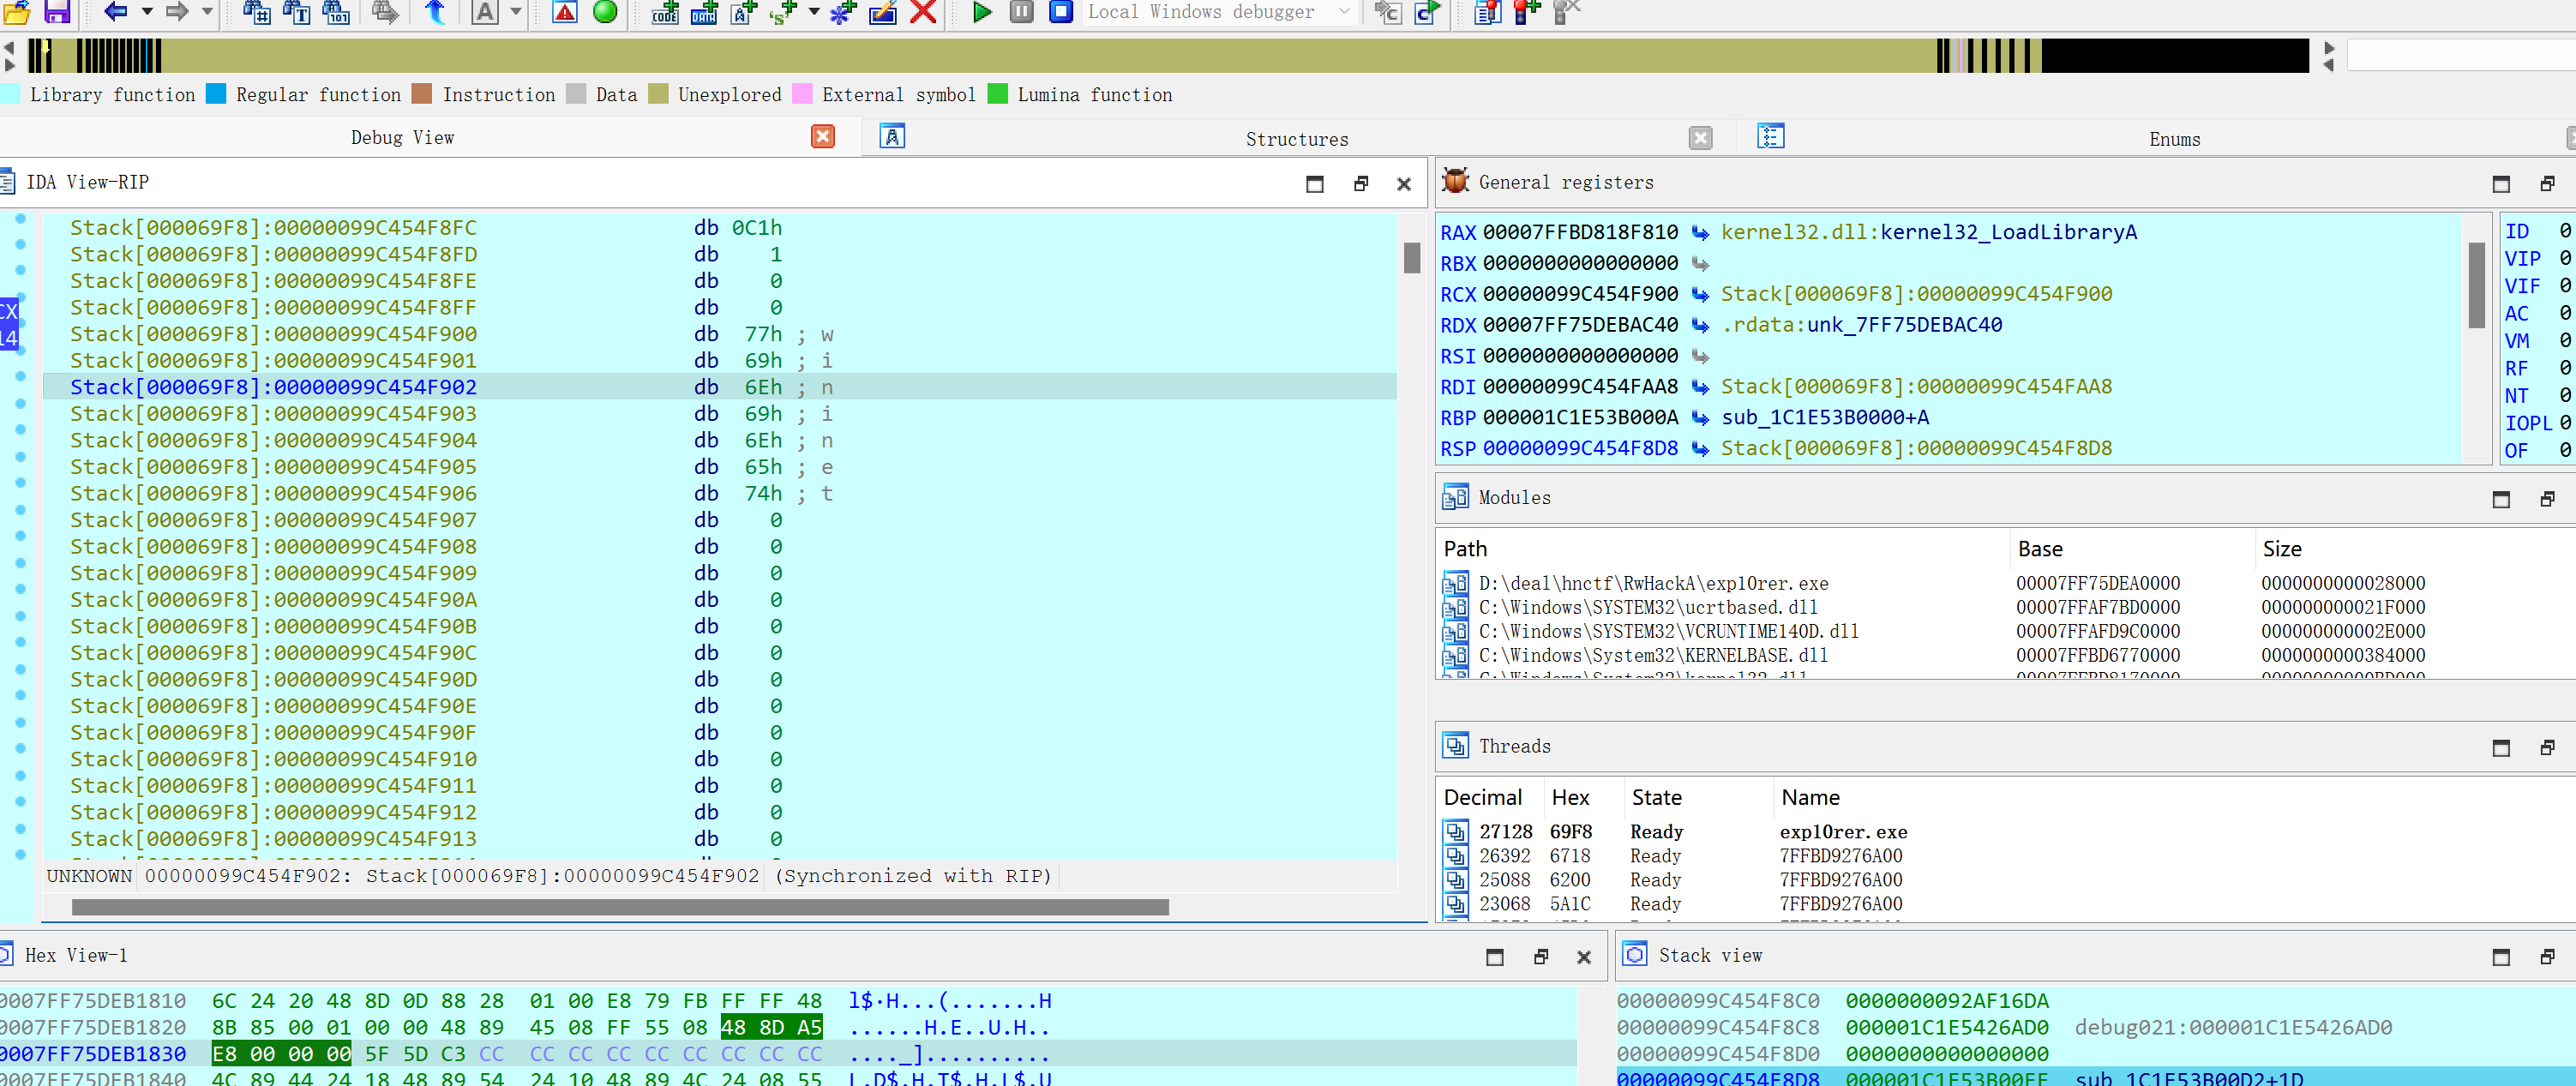Click the IDA View horizontal scrollbar
Viewport: 2576px width, 1086px height.
pyautogui.click(x=620, y=907)
